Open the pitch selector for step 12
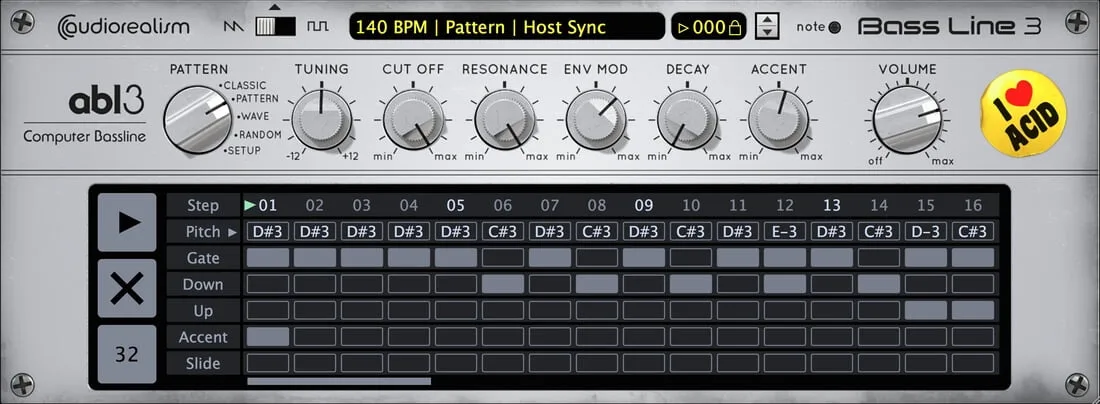This screenshot has width=1100, height=404. [784, 232]
